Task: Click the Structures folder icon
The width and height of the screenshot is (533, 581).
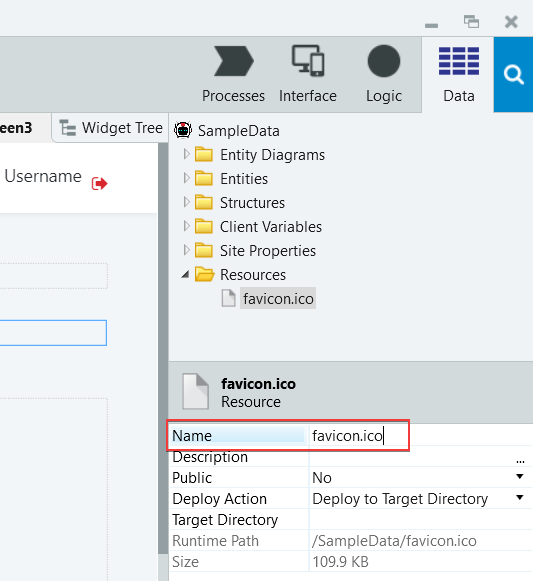Action: pyautogui.click(x=204, y=203)
